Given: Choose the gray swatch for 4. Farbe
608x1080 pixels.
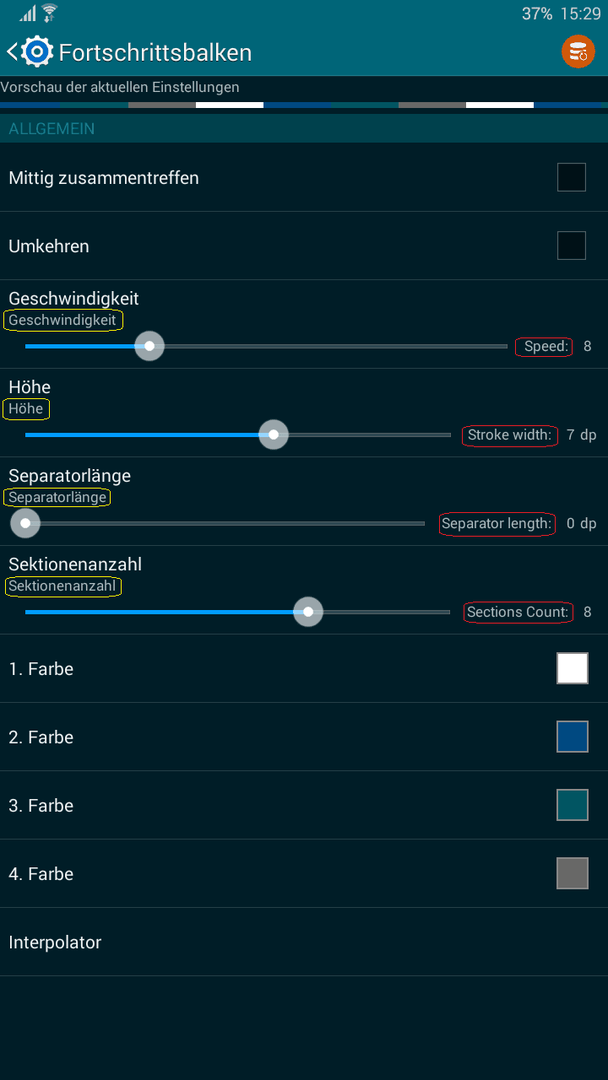Looking at the screenshot, I should [x=572, y=873].
